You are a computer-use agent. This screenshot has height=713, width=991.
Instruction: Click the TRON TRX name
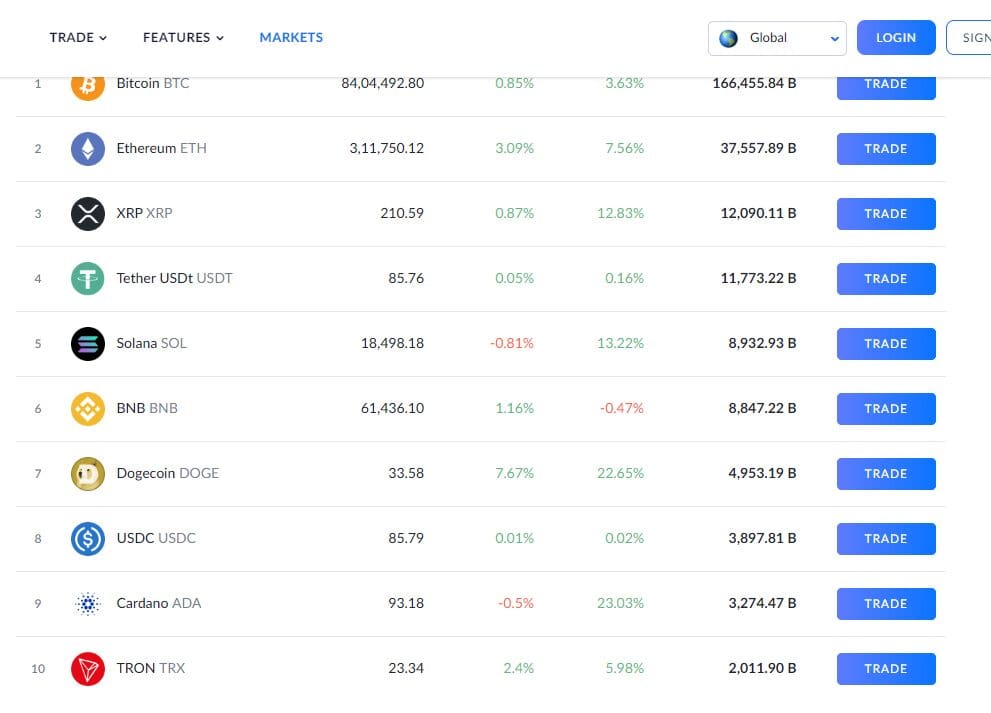coord(151,668)
